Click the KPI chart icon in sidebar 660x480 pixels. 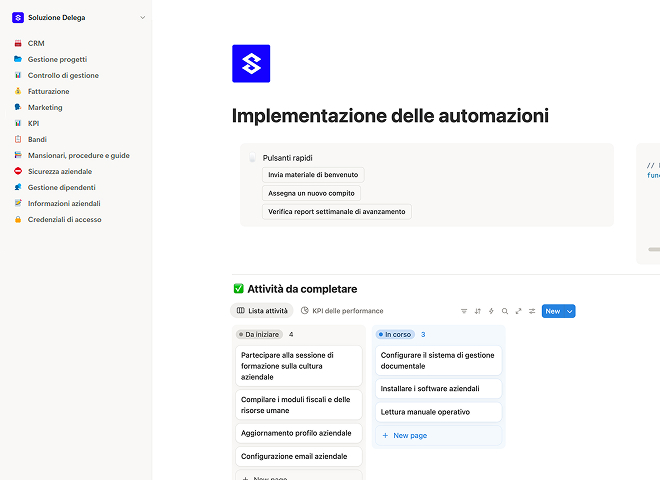18,123
